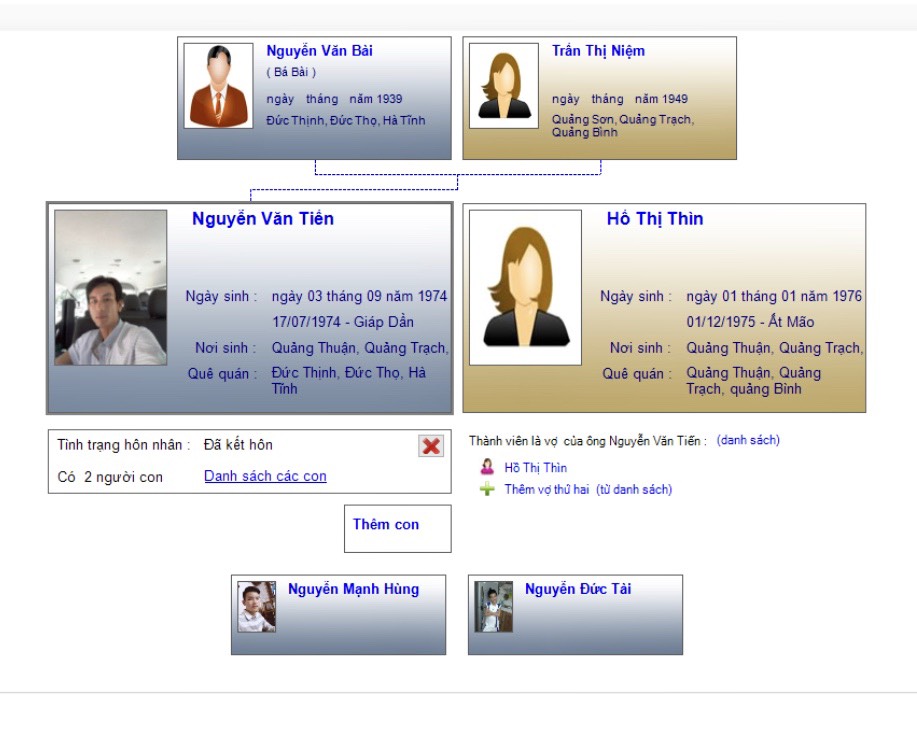Click the birth year text 'năm 1949'
Image resolution: width=917 pixels, height=732 pixels.
click(x=661, y=99)
